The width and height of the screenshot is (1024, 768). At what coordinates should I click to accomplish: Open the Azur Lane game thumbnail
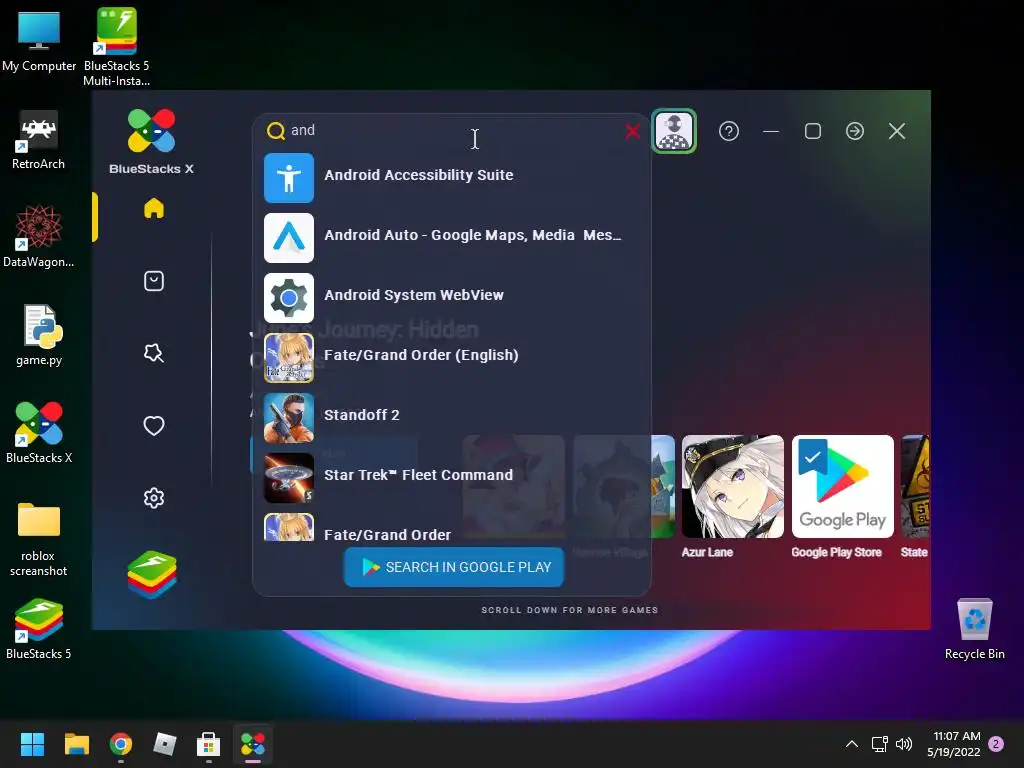point(733,487)
